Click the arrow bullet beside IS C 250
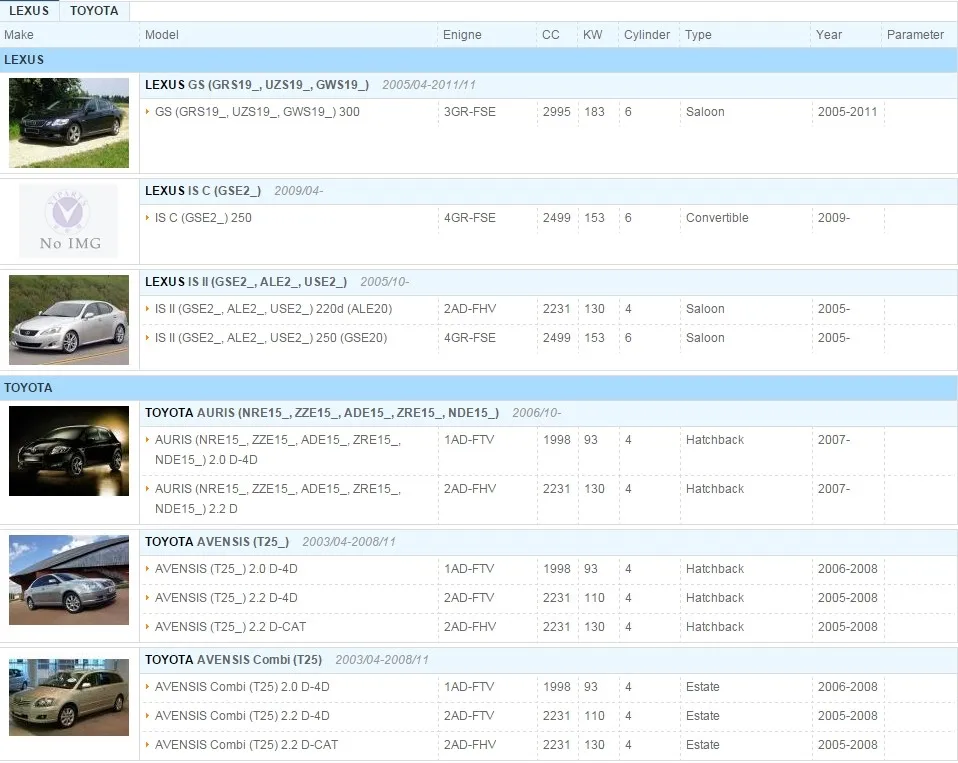The height and width of the screenshot is (763, 958). click(x=147, y=217)
